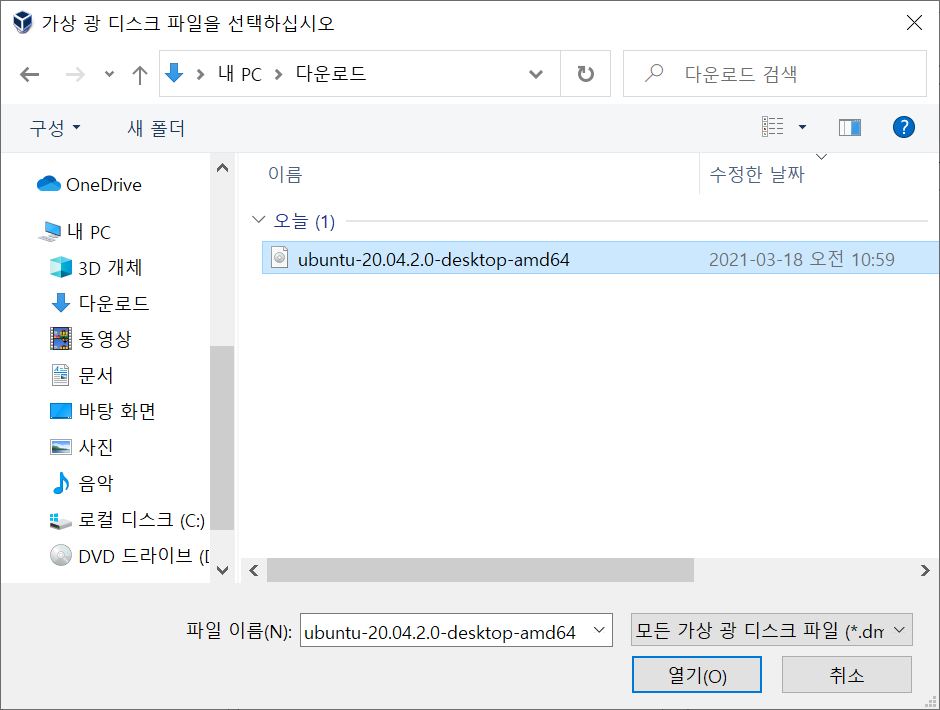This screenshot has height=710, width=940.
Task: Click the magnifier search icon
Action: 653,73
